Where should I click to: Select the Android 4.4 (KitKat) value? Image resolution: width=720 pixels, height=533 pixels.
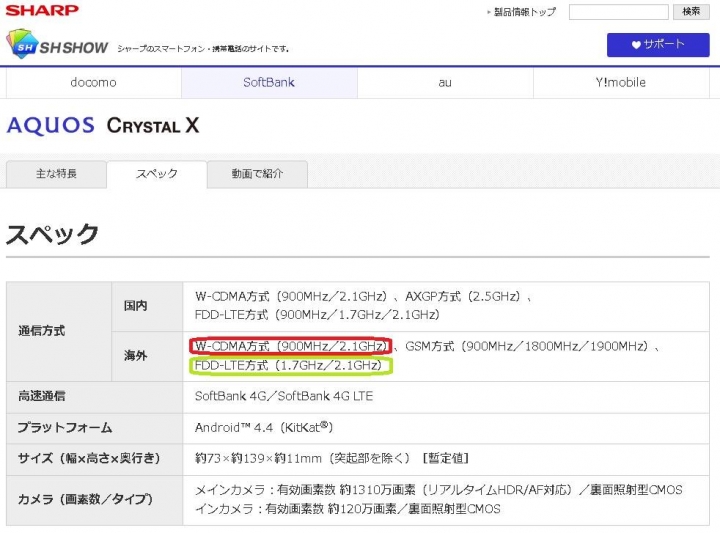pos(264,427)
